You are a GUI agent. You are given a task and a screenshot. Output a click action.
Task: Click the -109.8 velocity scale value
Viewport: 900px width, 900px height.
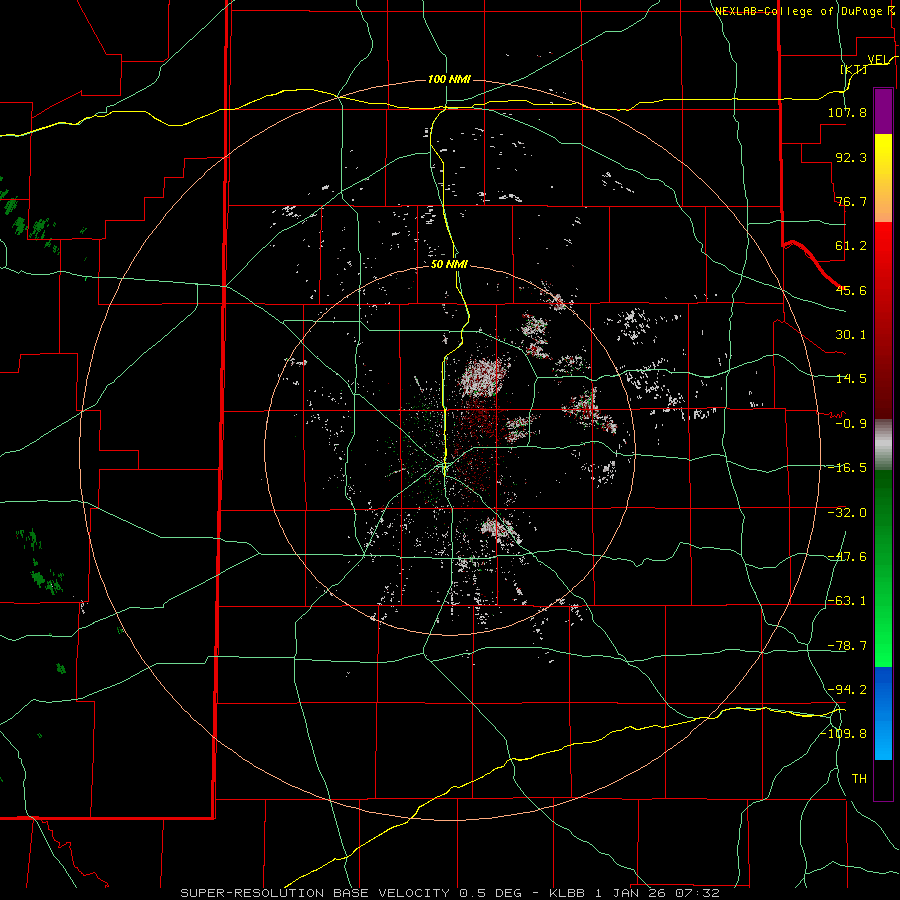(843, 734)
